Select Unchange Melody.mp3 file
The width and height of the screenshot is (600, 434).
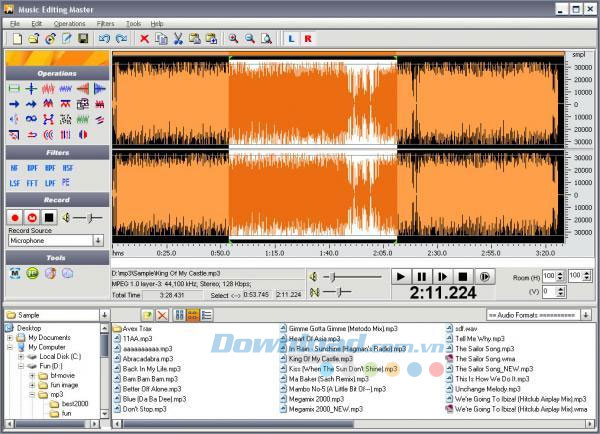[488, 389]
